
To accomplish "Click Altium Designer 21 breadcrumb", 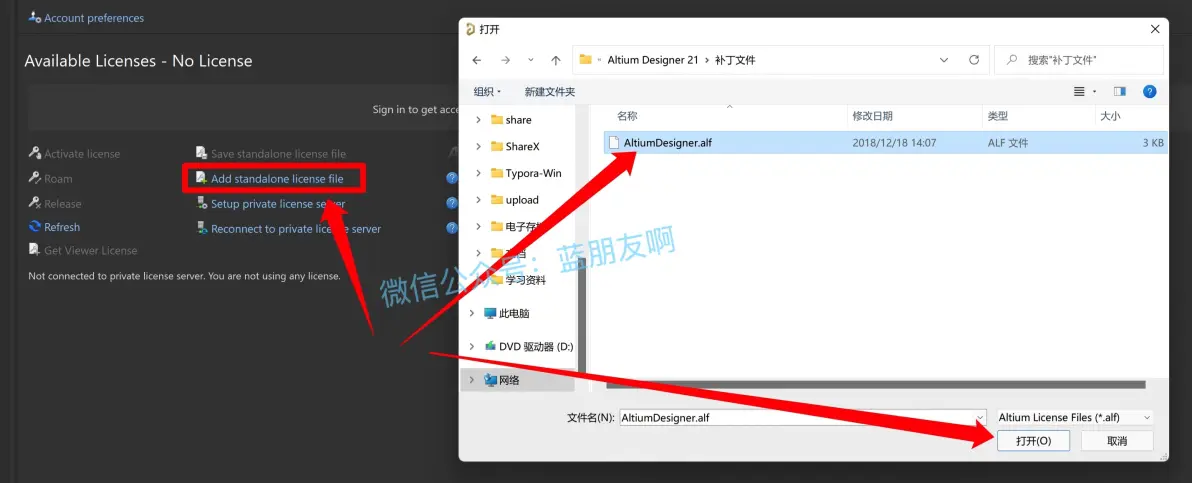I will (652, 60).
